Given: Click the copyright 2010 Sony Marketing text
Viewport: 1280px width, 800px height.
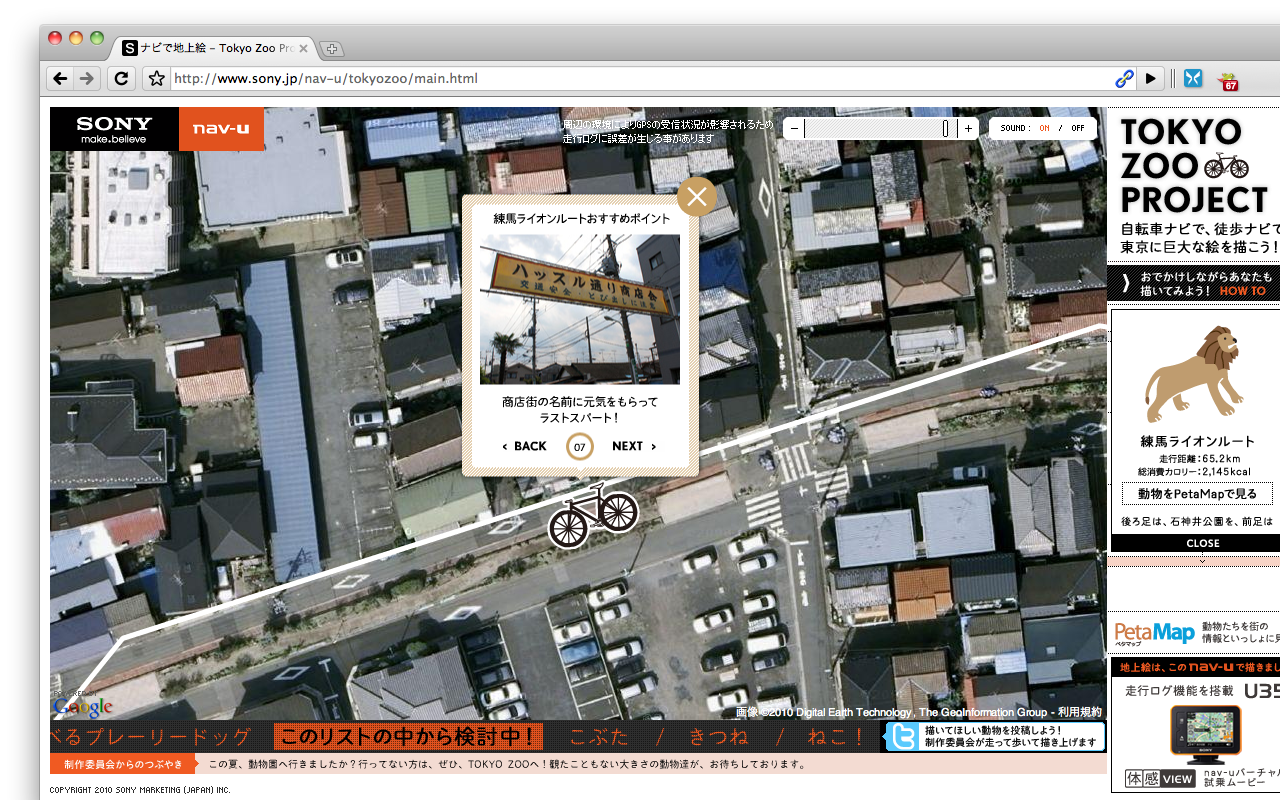Looking at the screenshot, I should point(141,790).
